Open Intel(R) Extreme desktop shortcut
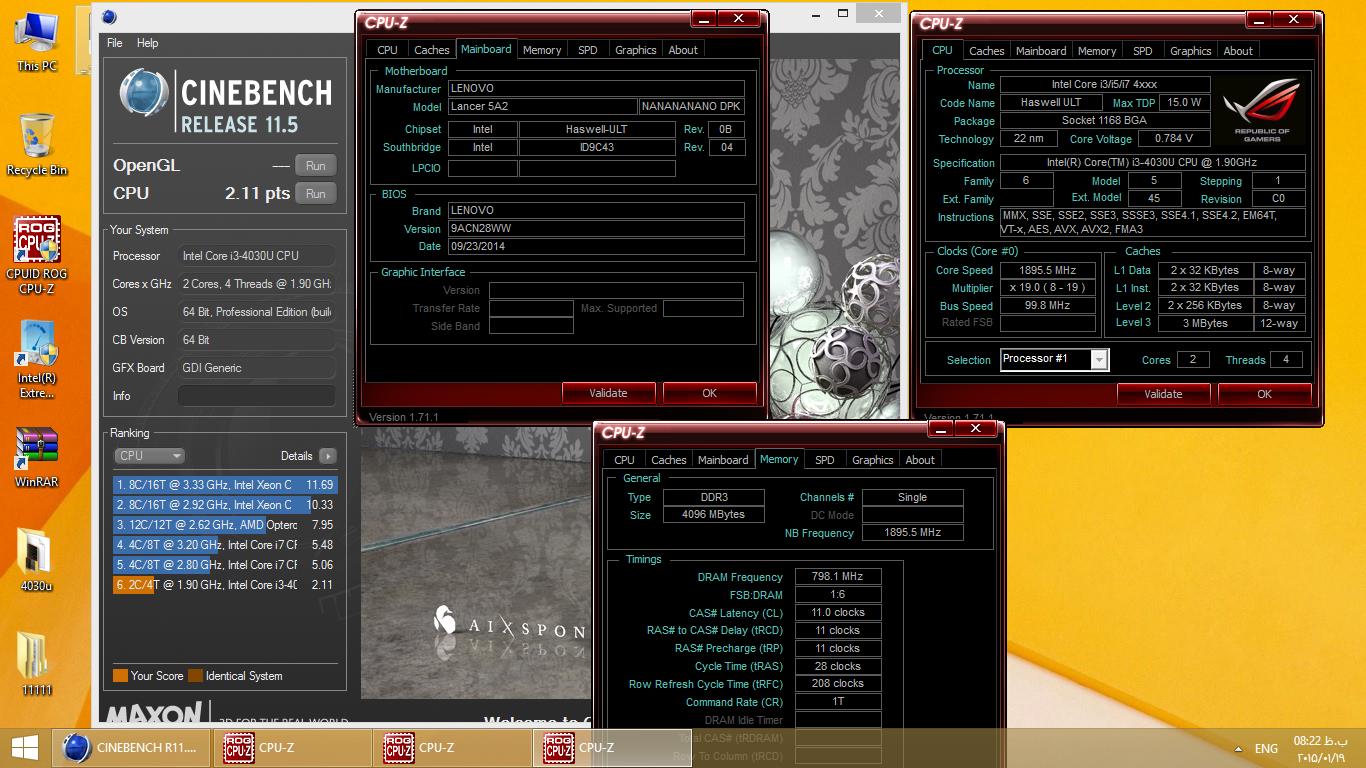 [x=37, y=360]
